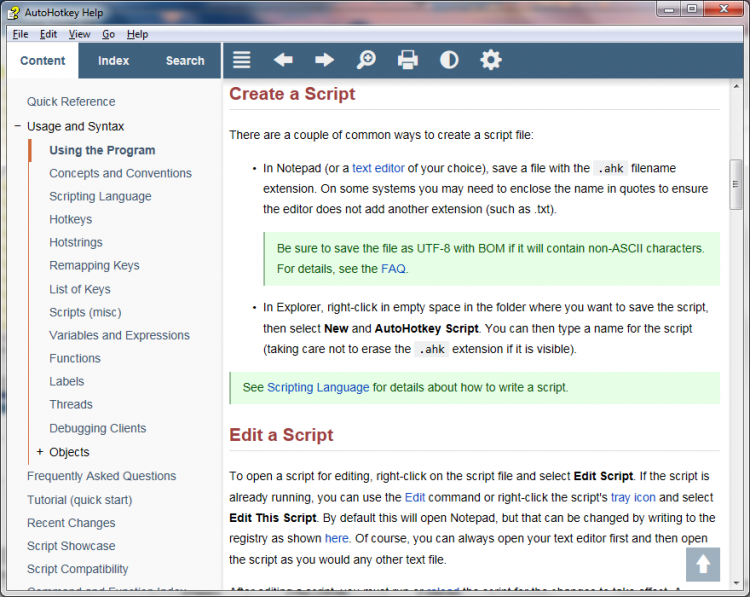
Task: Open the FAQ link in green note
Action: click(393, 268)
